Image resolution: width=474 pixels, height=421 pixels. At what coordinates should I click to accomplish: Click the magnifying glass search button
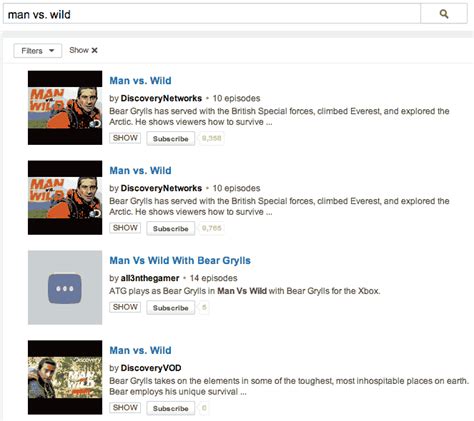[x=444, y=14]
